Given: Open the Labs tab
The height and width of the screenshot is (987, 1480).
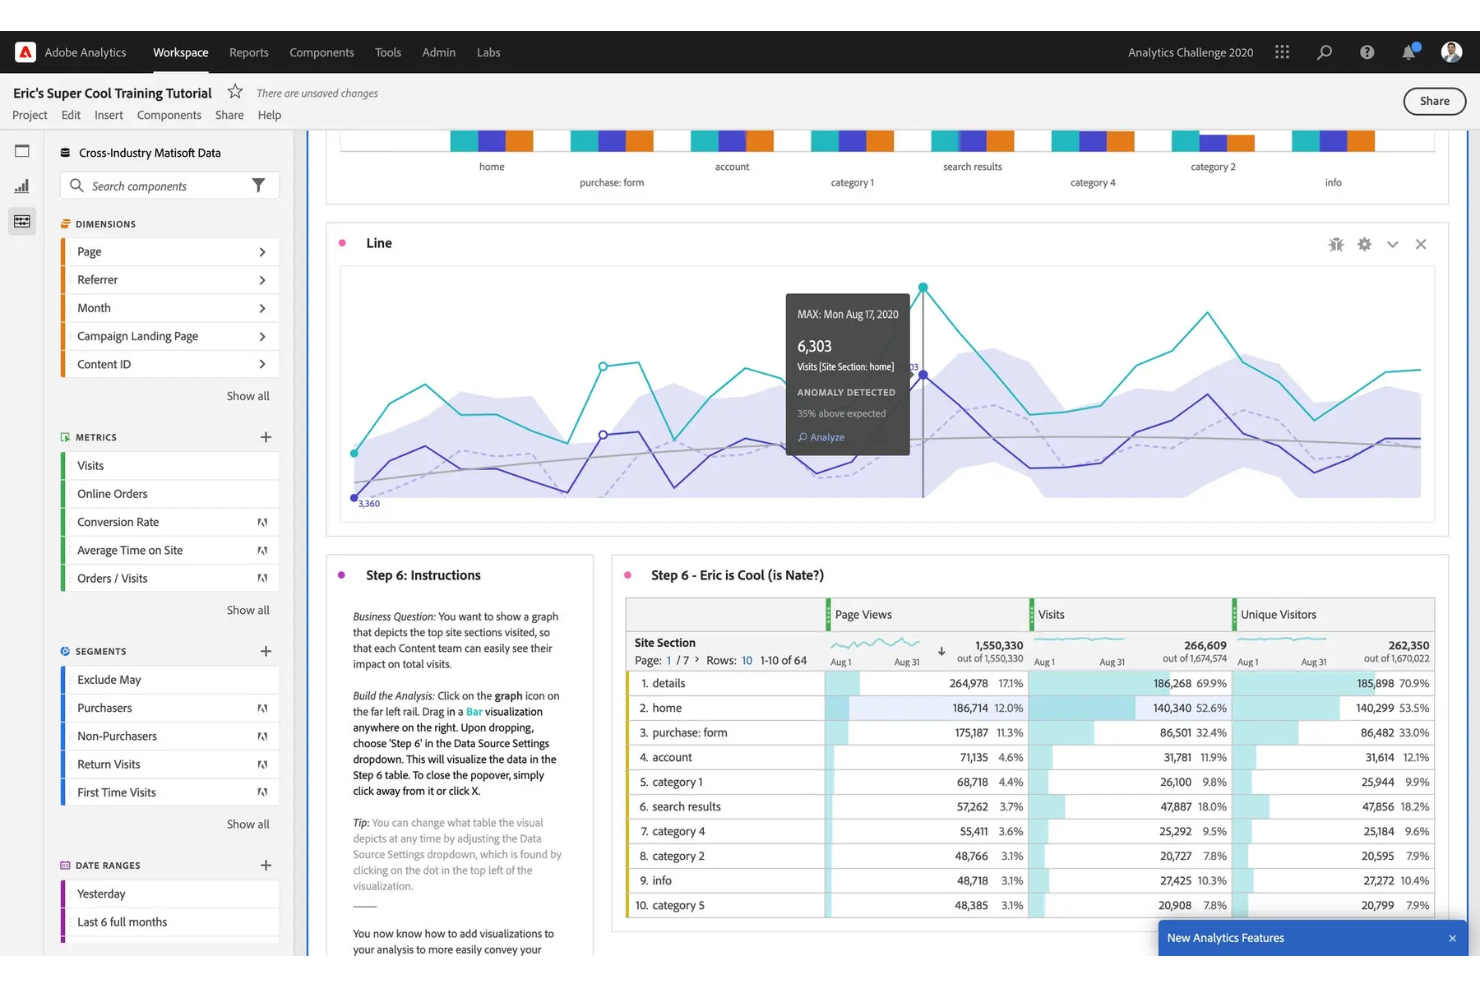Looking at the screenshot, I should 489,52.
